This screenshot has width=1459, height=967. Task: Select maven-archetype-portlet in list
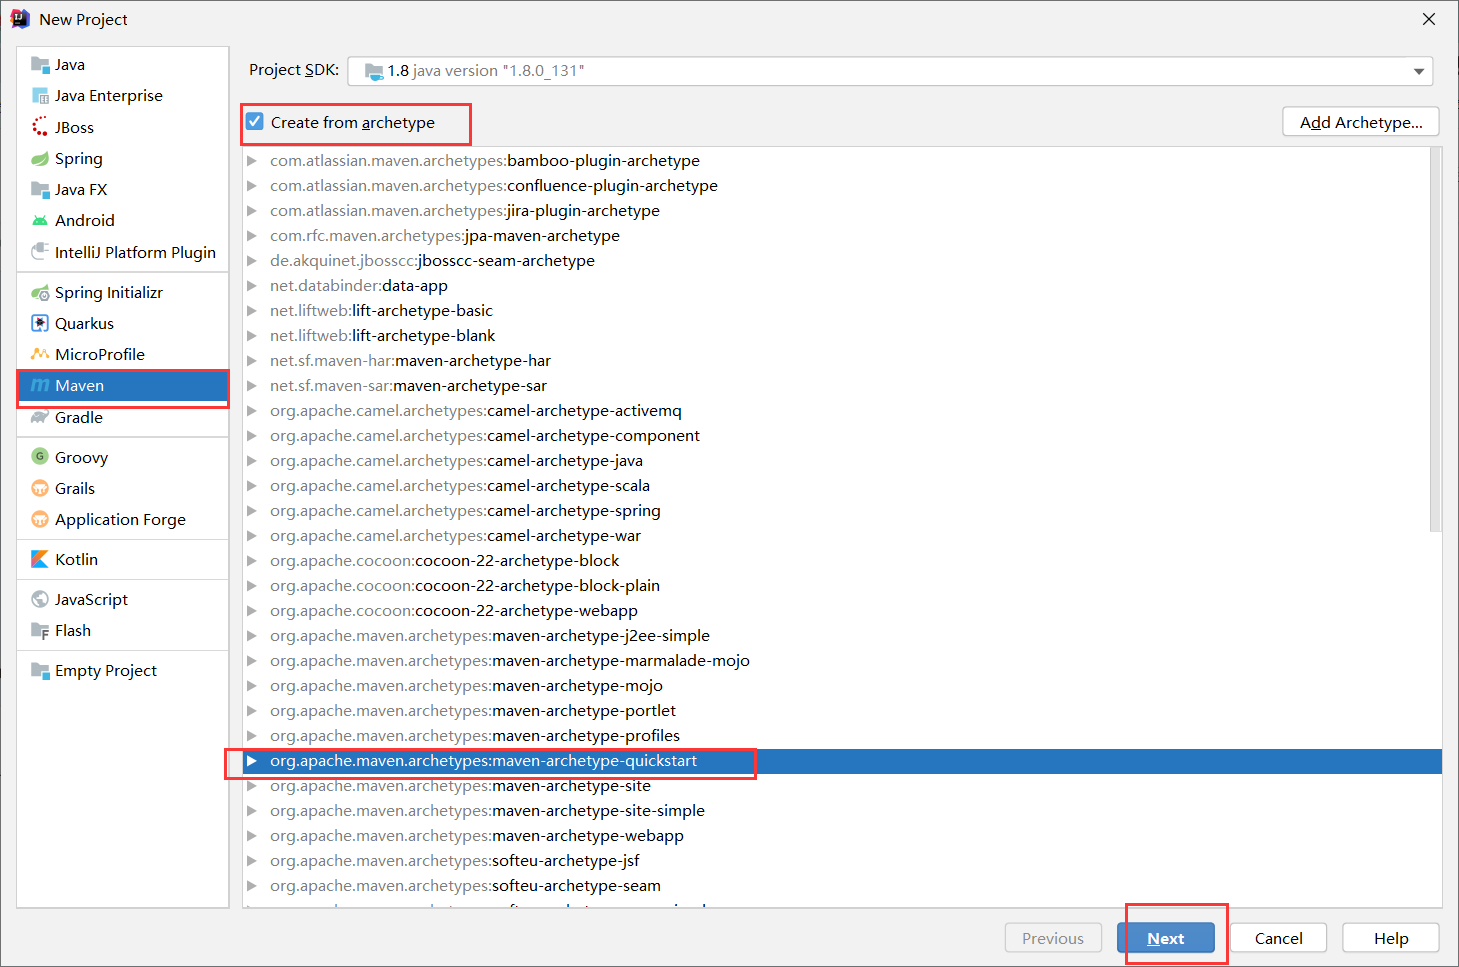pyautogui.click(x=842, y=711)
